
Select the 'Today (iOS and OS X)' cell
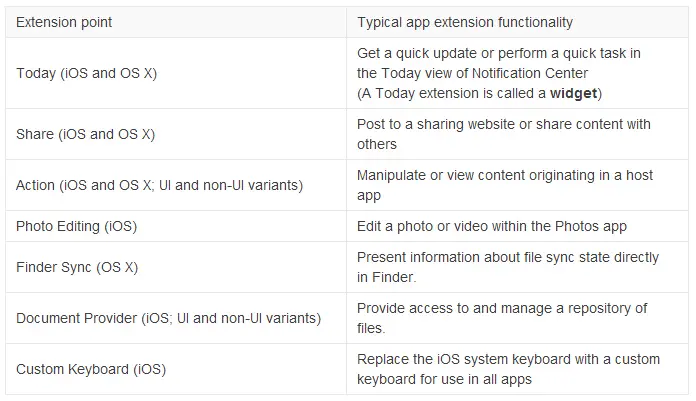(x=86, y=74)
